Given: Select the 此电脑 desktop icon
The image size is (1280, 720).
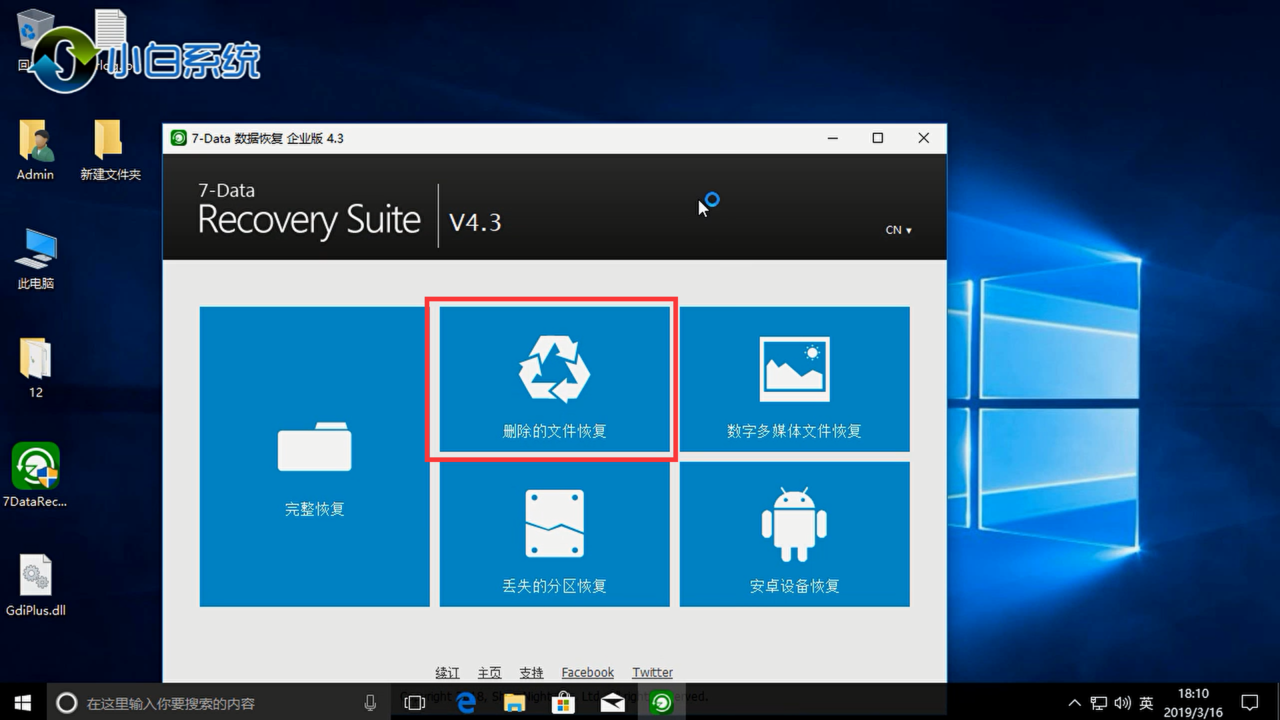Looking at the screenshot, I should (x=36, y=259).
